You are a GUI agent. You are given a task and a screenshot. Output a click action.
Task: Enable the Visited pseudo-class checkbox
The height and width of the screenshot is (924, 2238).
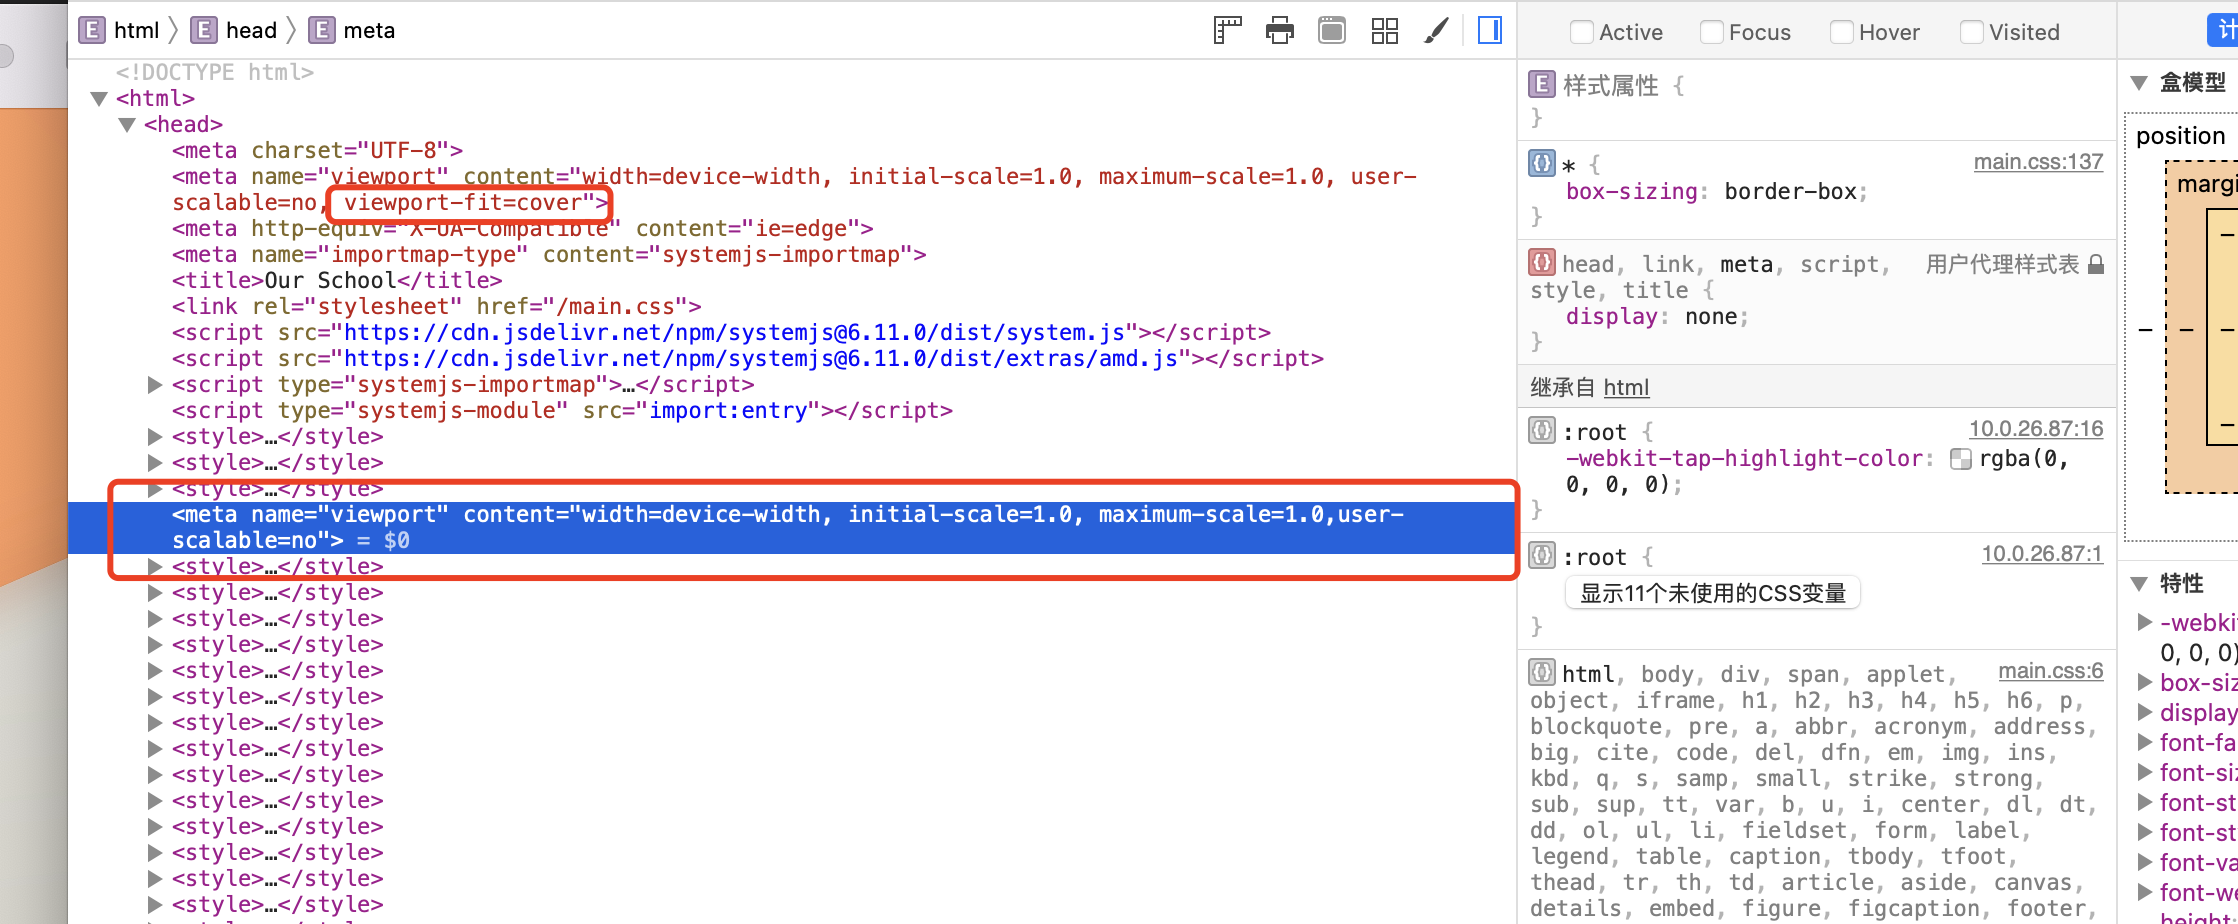pos(1972,31)
